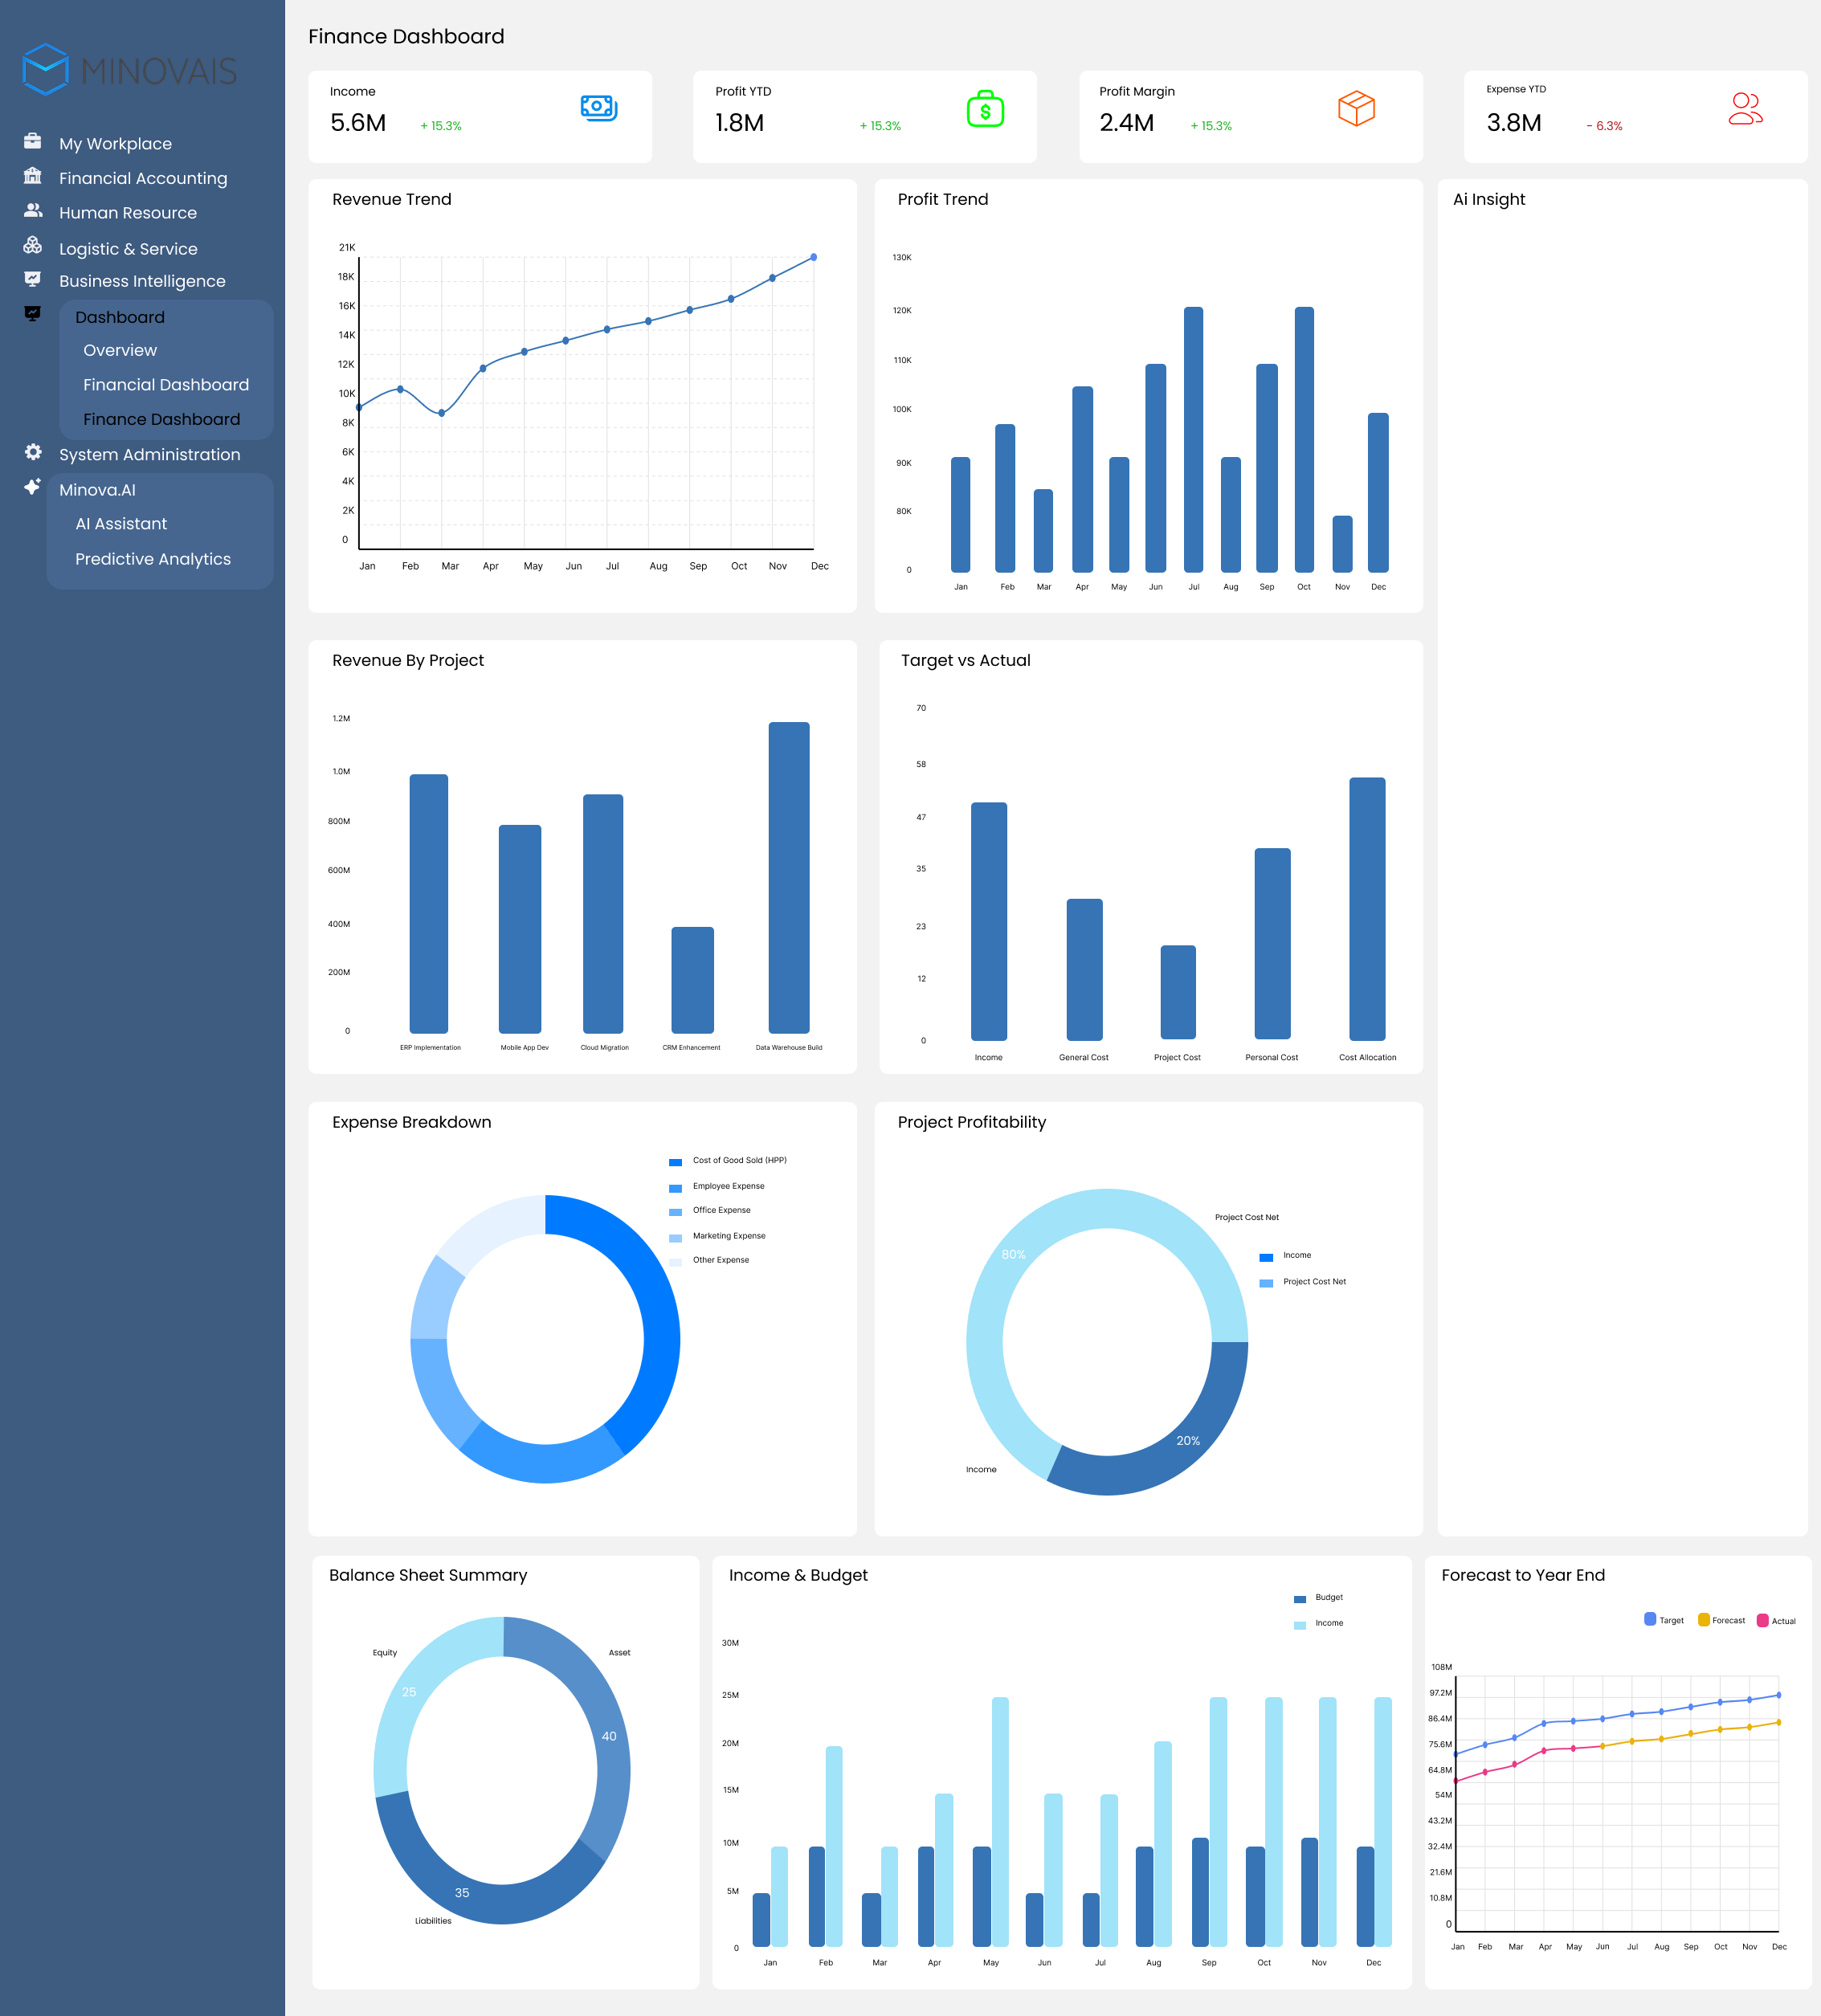The image size is (1821, 2016).
Task: Click the Human Resource people icon
Action: tap(33, 211)
